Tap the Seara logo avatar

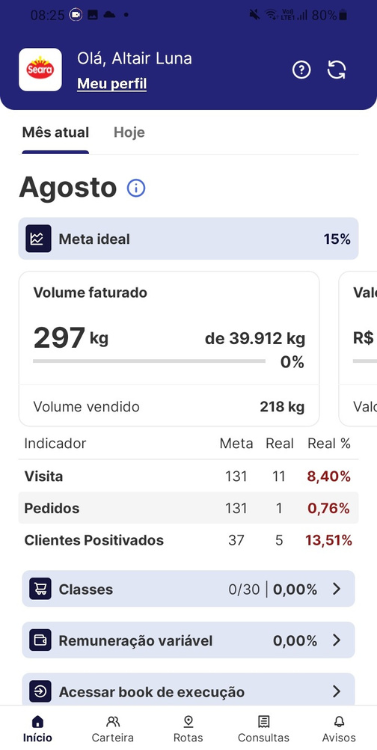pyautogui.click(x=40, y=70)
